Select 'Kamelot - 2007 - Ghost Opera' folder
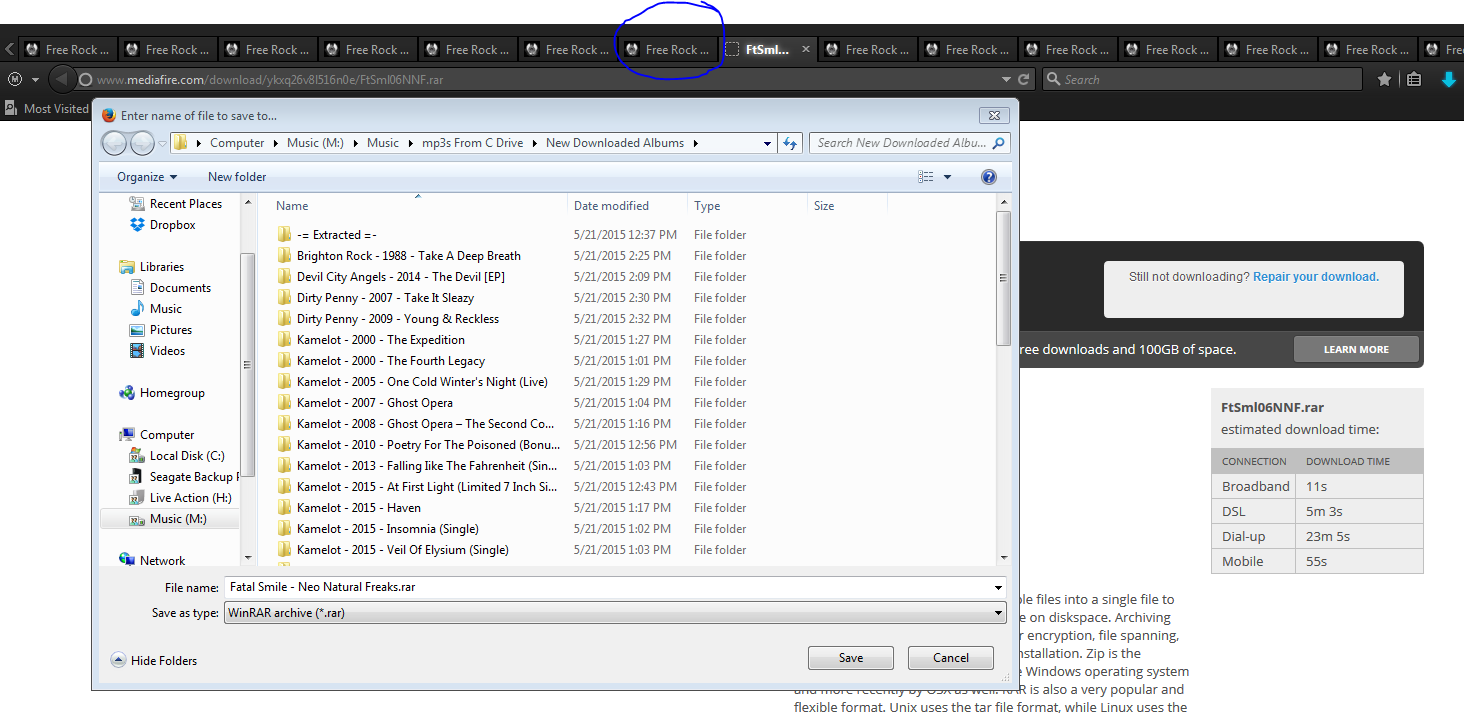Screen dimensions: 1464x717 pyautogui.click(x=375, y=403)
